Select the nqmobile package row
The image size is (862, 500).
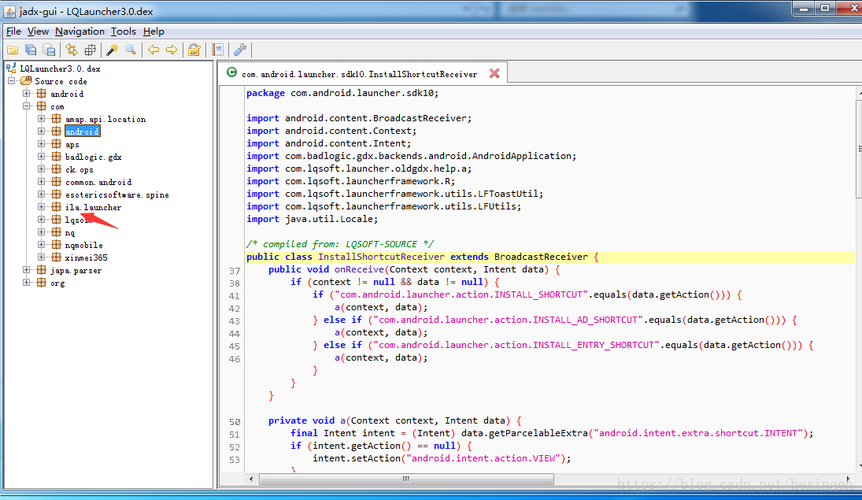[84, 245]
